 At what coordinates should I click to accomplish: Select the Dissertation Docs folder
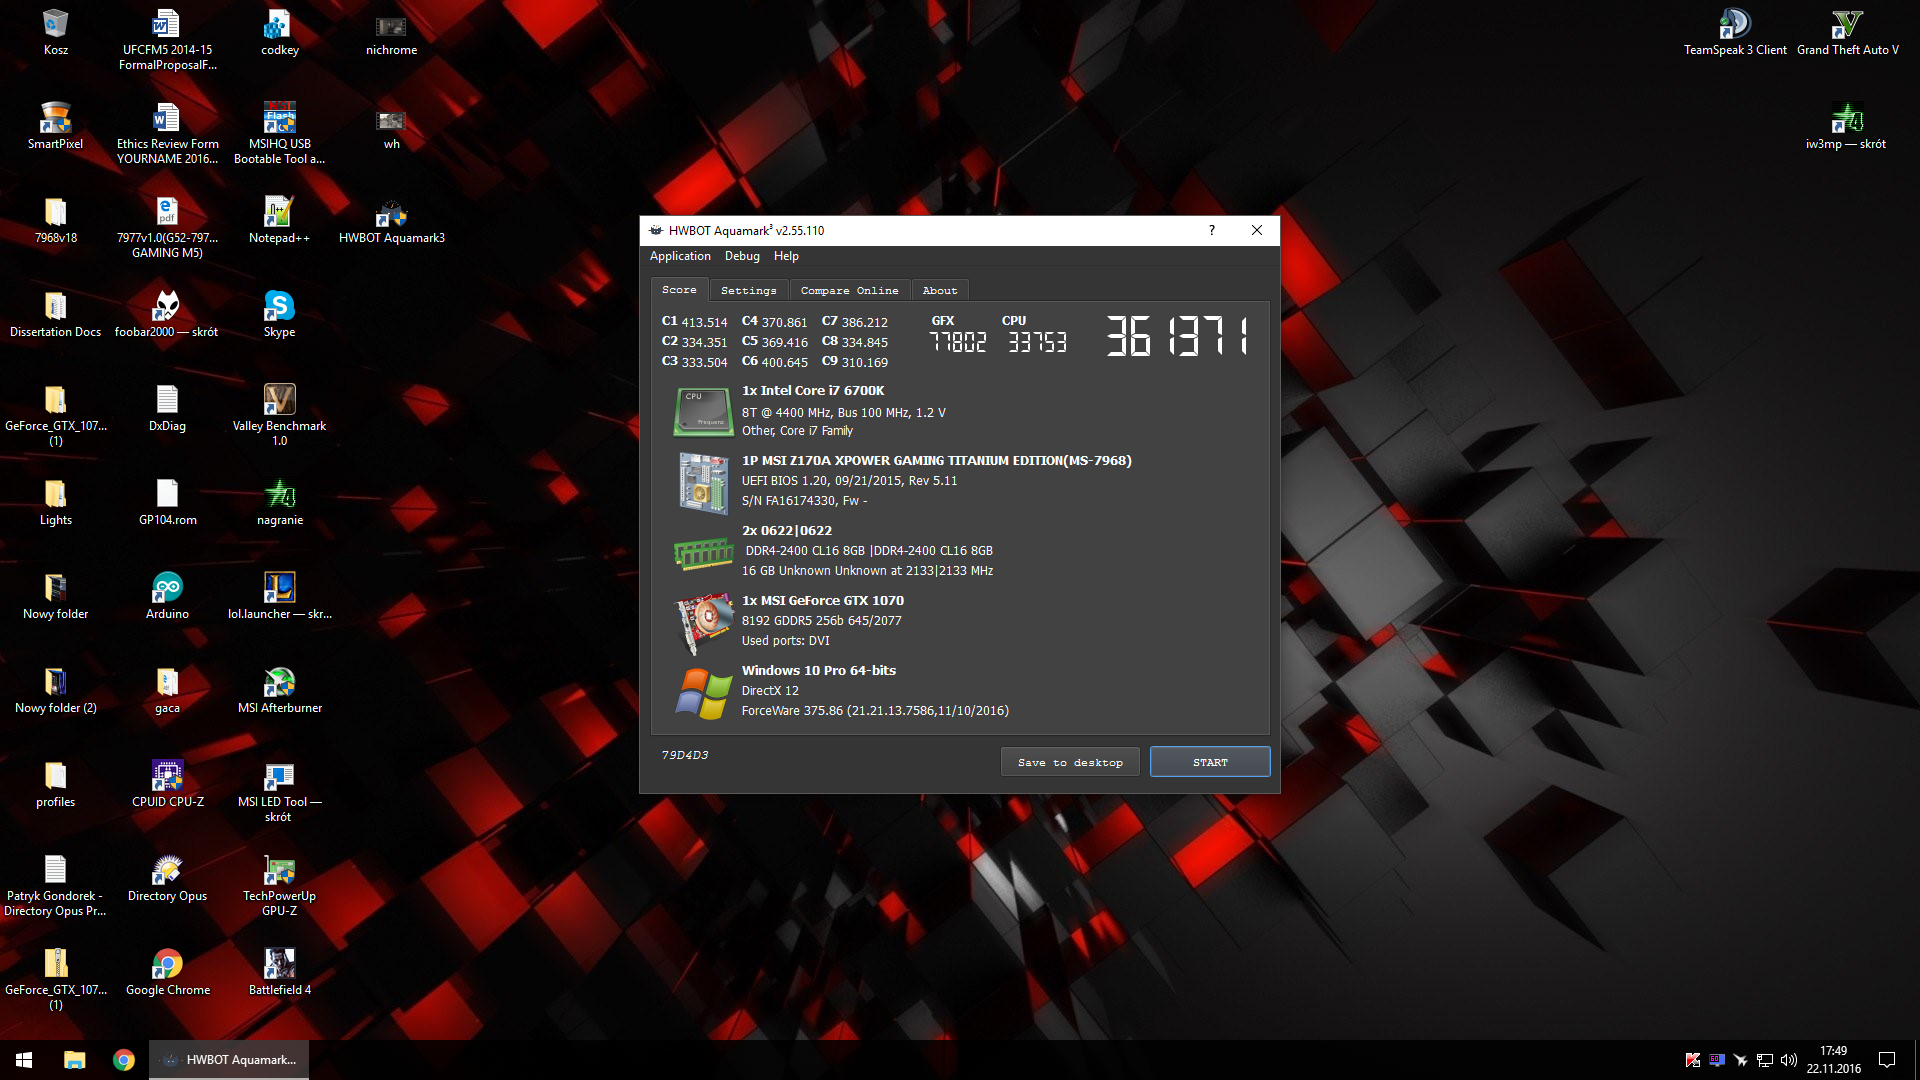coord(56,314)
